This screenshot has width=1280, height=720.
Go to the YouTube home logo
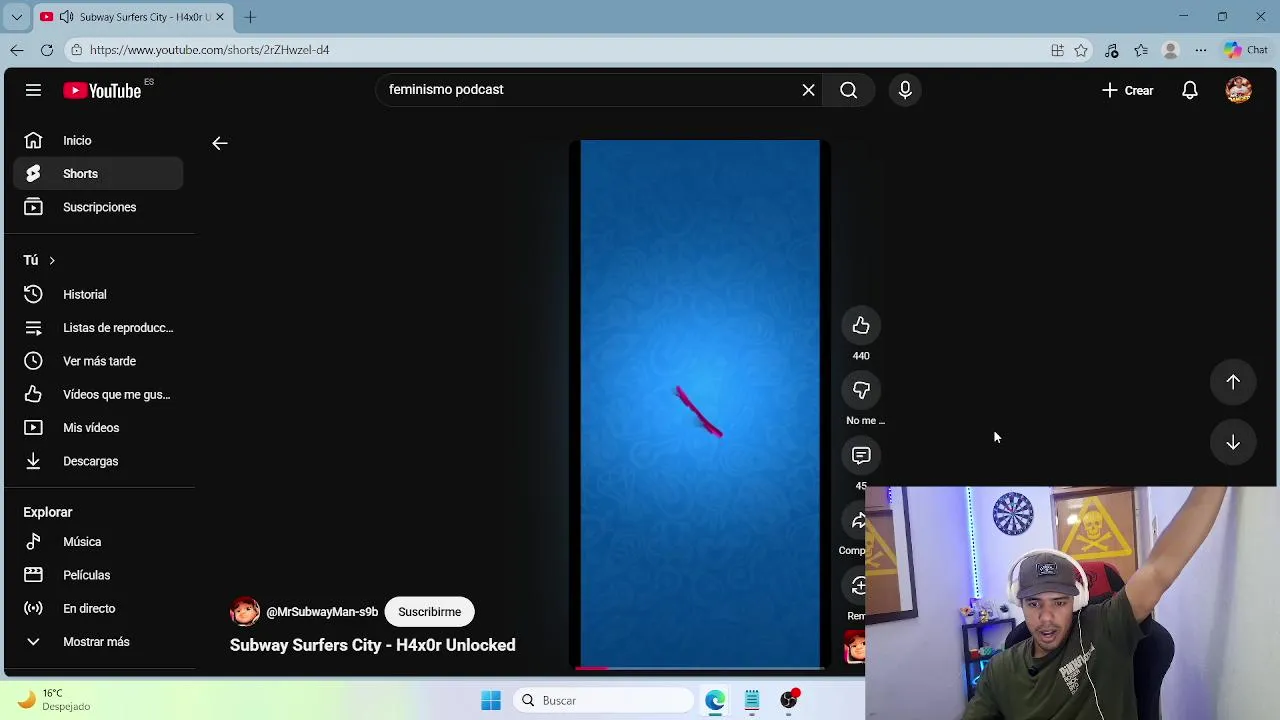102,91
